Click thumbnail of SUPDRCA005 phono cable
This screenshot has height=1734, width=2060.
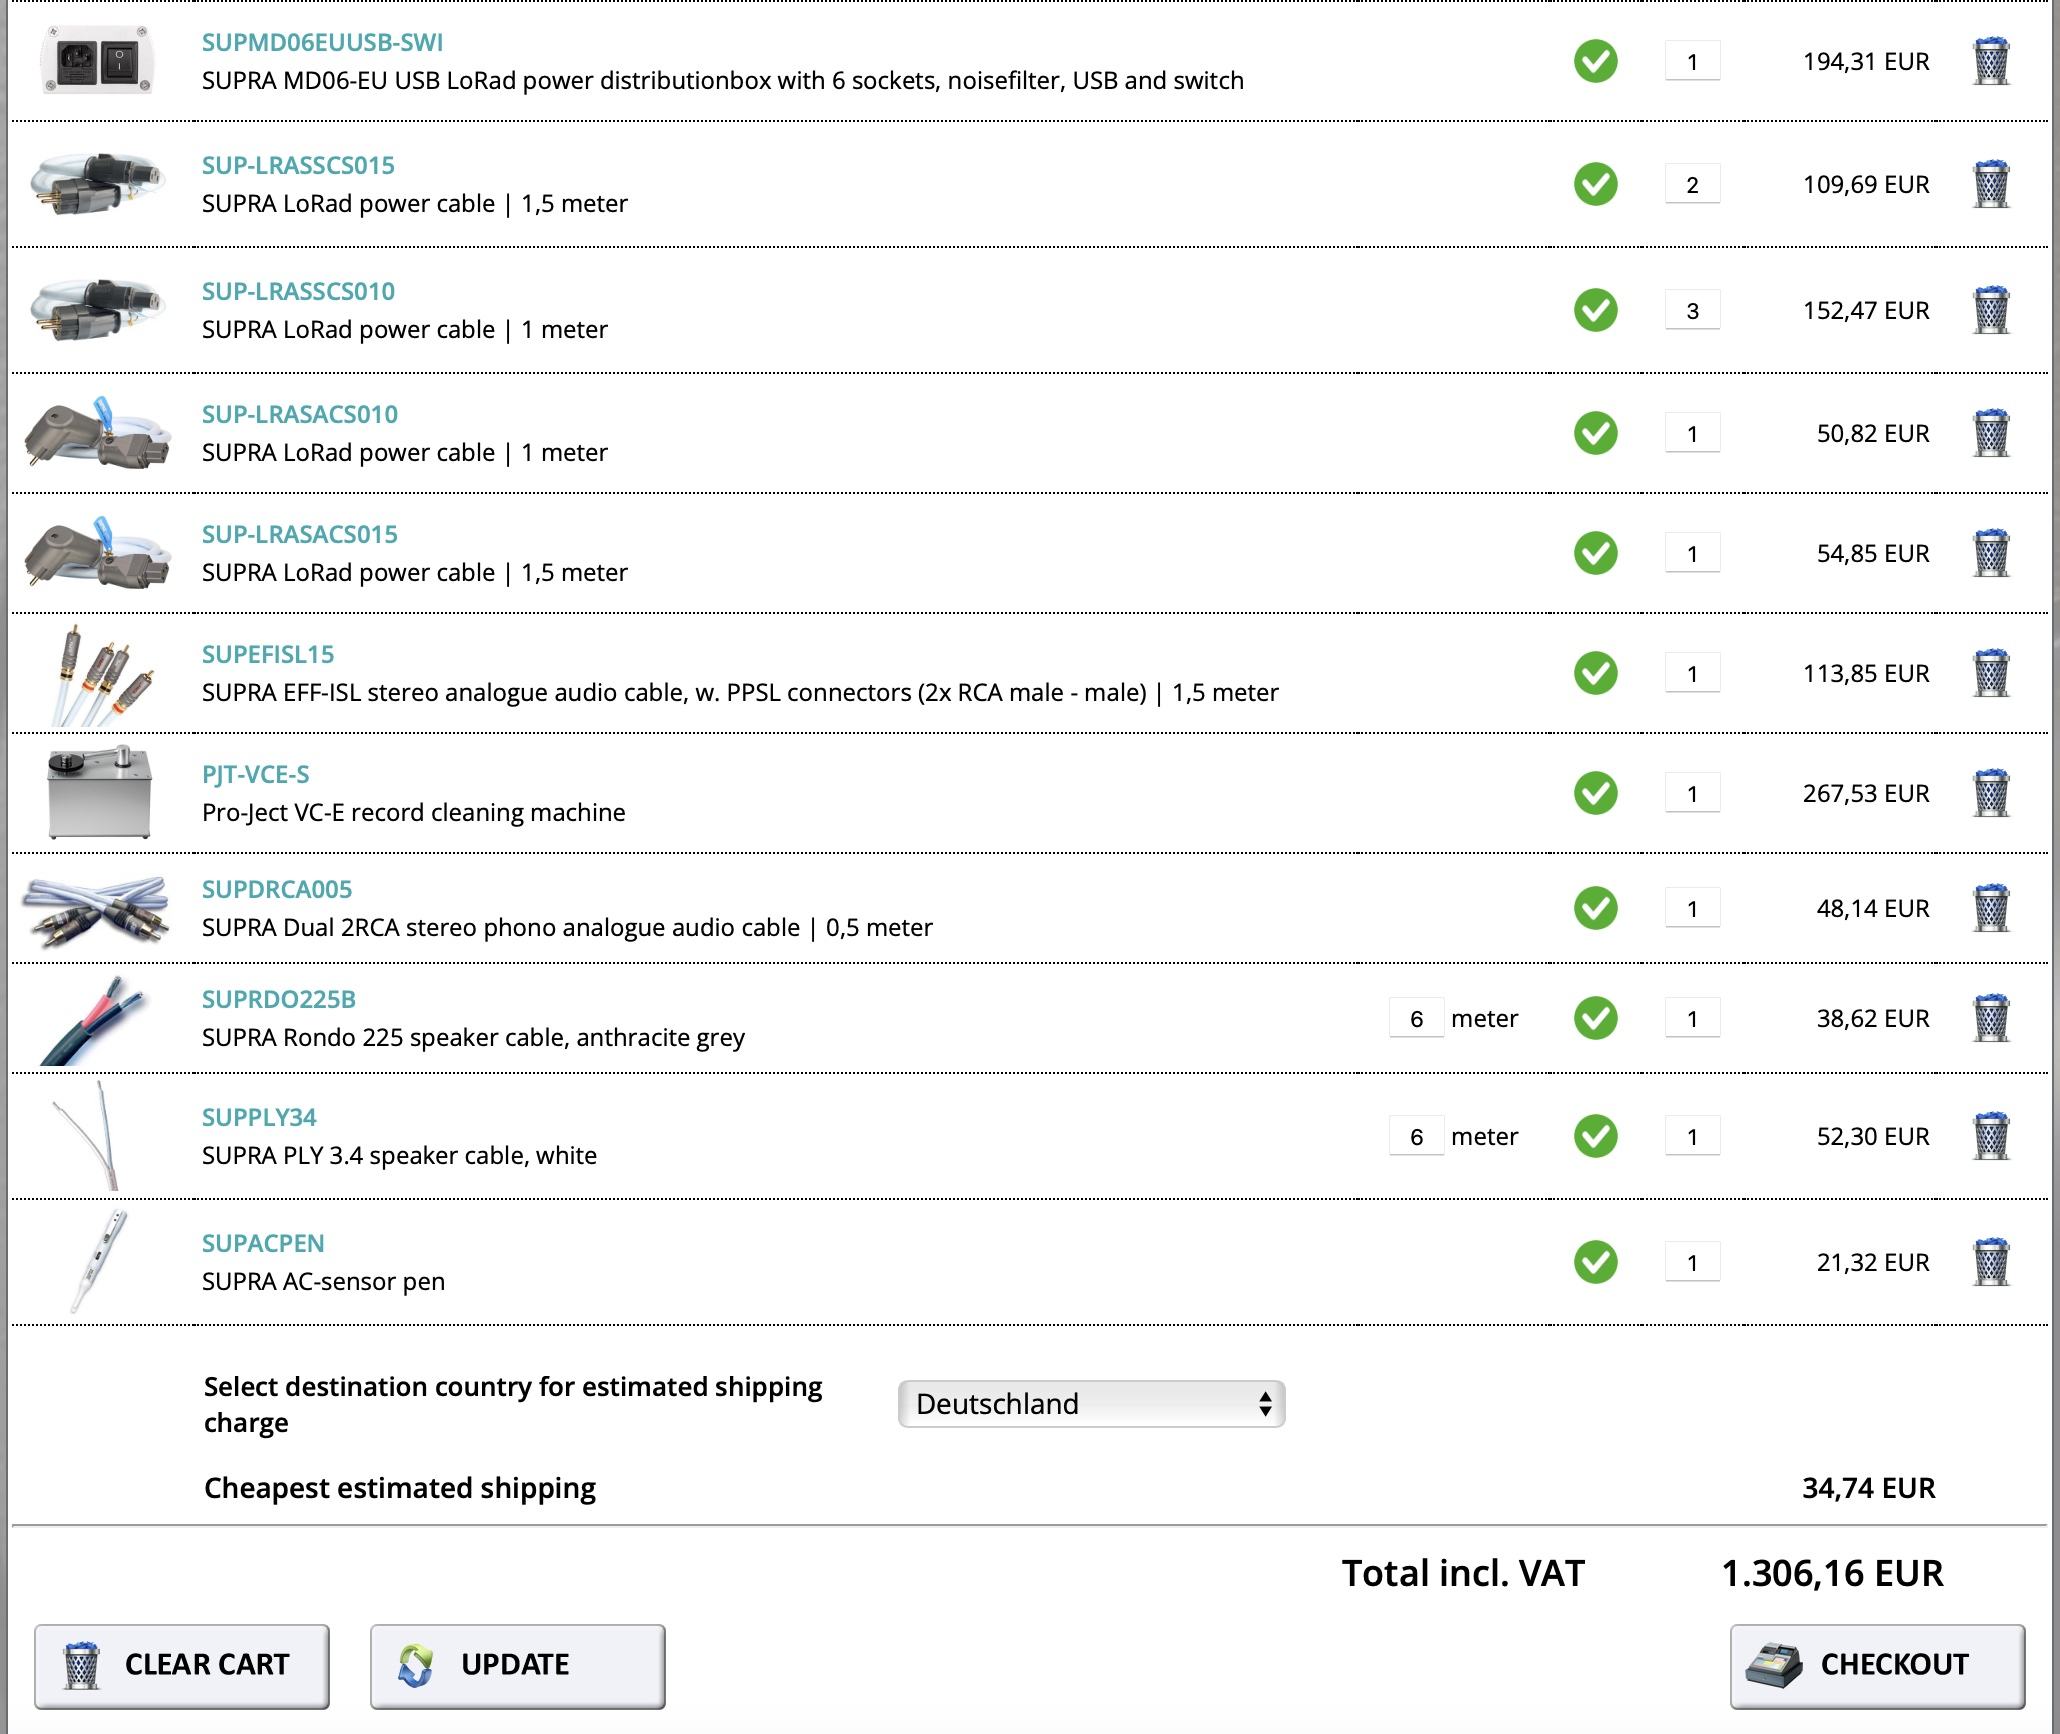coord(96,911)
